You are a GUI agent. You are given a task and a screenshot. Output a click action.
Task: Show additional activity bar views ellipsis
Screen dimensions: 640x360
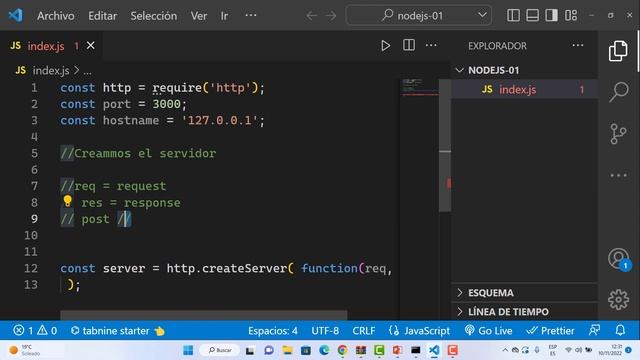618,176
